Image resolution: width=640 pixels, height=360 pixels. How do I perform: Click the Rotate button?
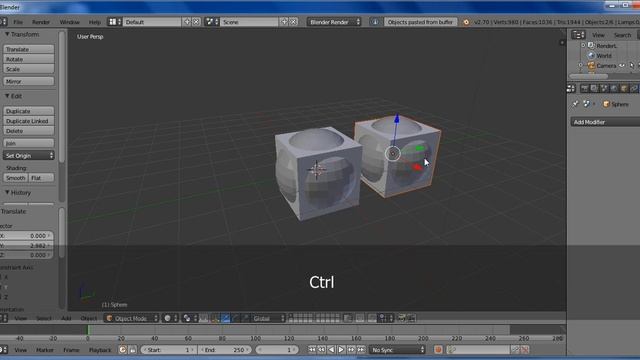click(x=29, y=59)
